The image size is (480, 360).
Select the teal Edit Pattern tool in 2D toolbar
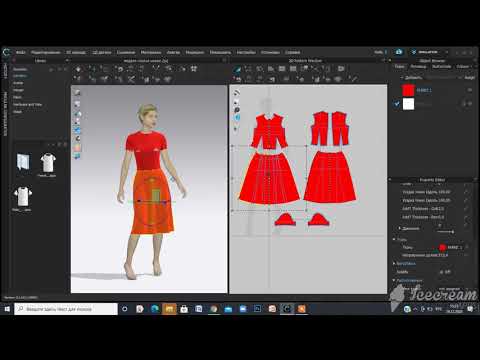[x=237, y=69]
